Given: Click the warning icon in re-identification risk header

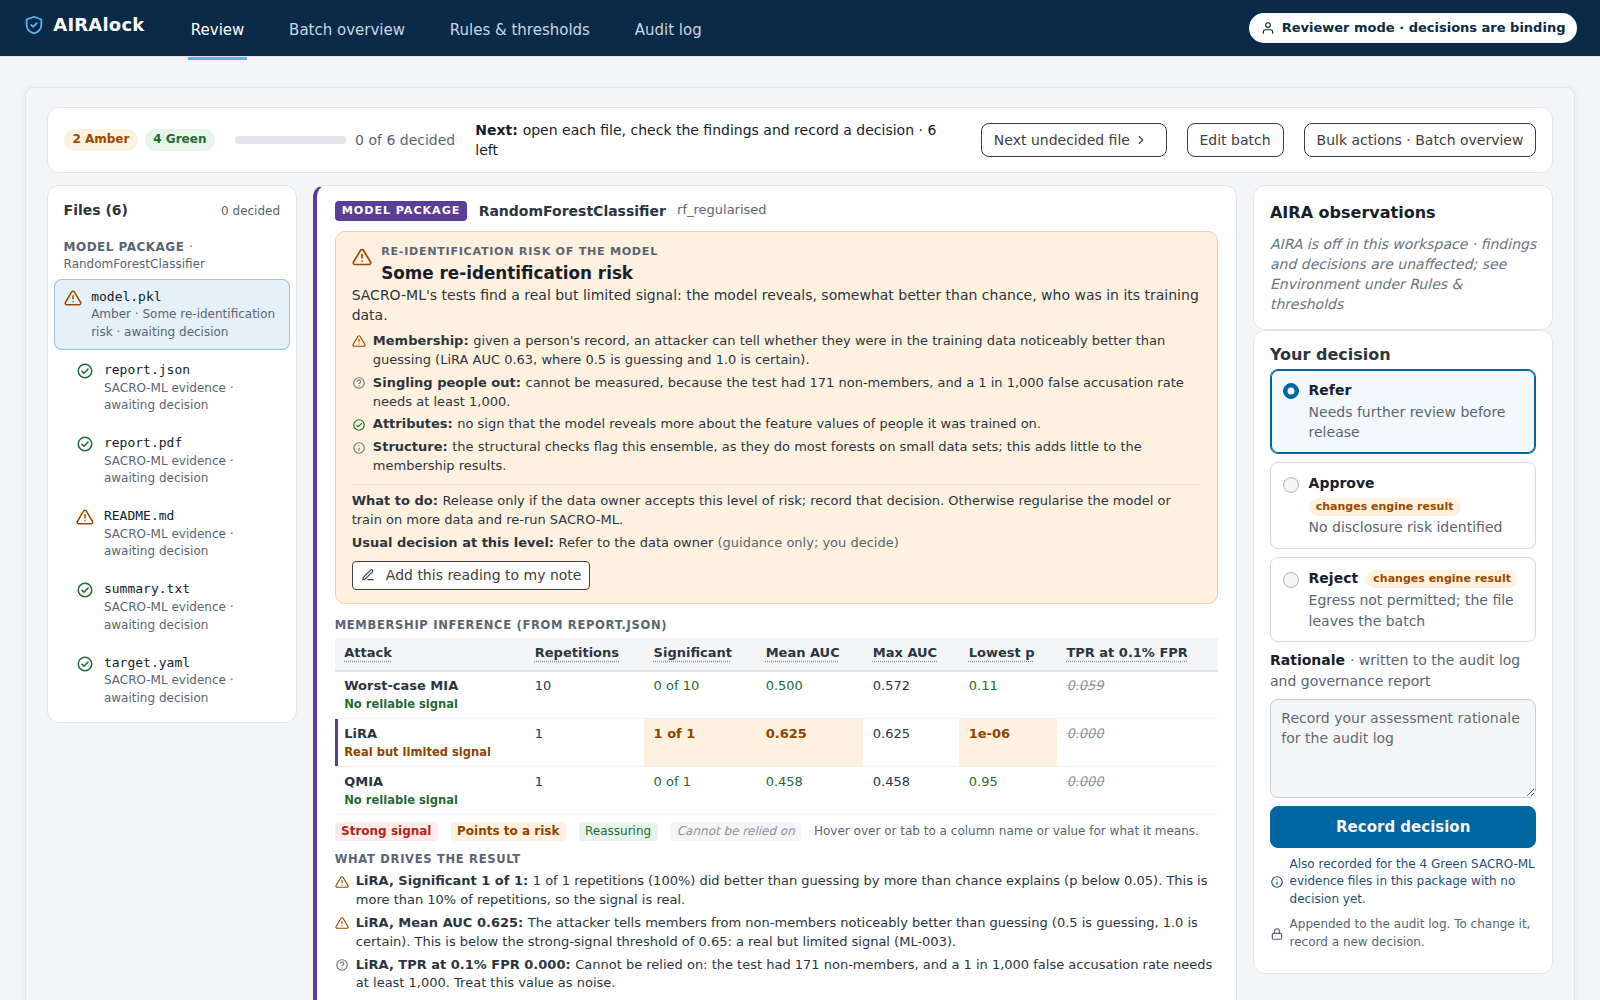Looking at the screenshot, I should tap(362, 258).
